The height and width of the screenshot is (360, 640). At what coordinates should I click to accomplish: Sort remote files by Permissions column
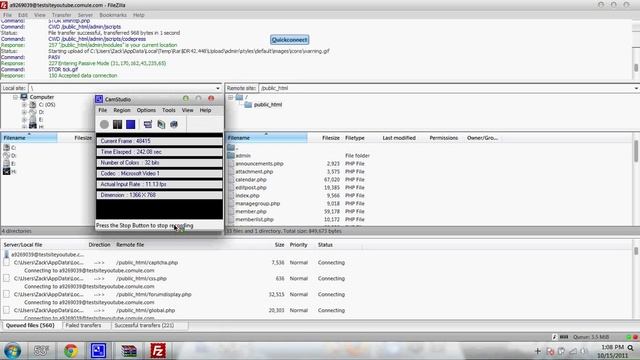[444, 138]
